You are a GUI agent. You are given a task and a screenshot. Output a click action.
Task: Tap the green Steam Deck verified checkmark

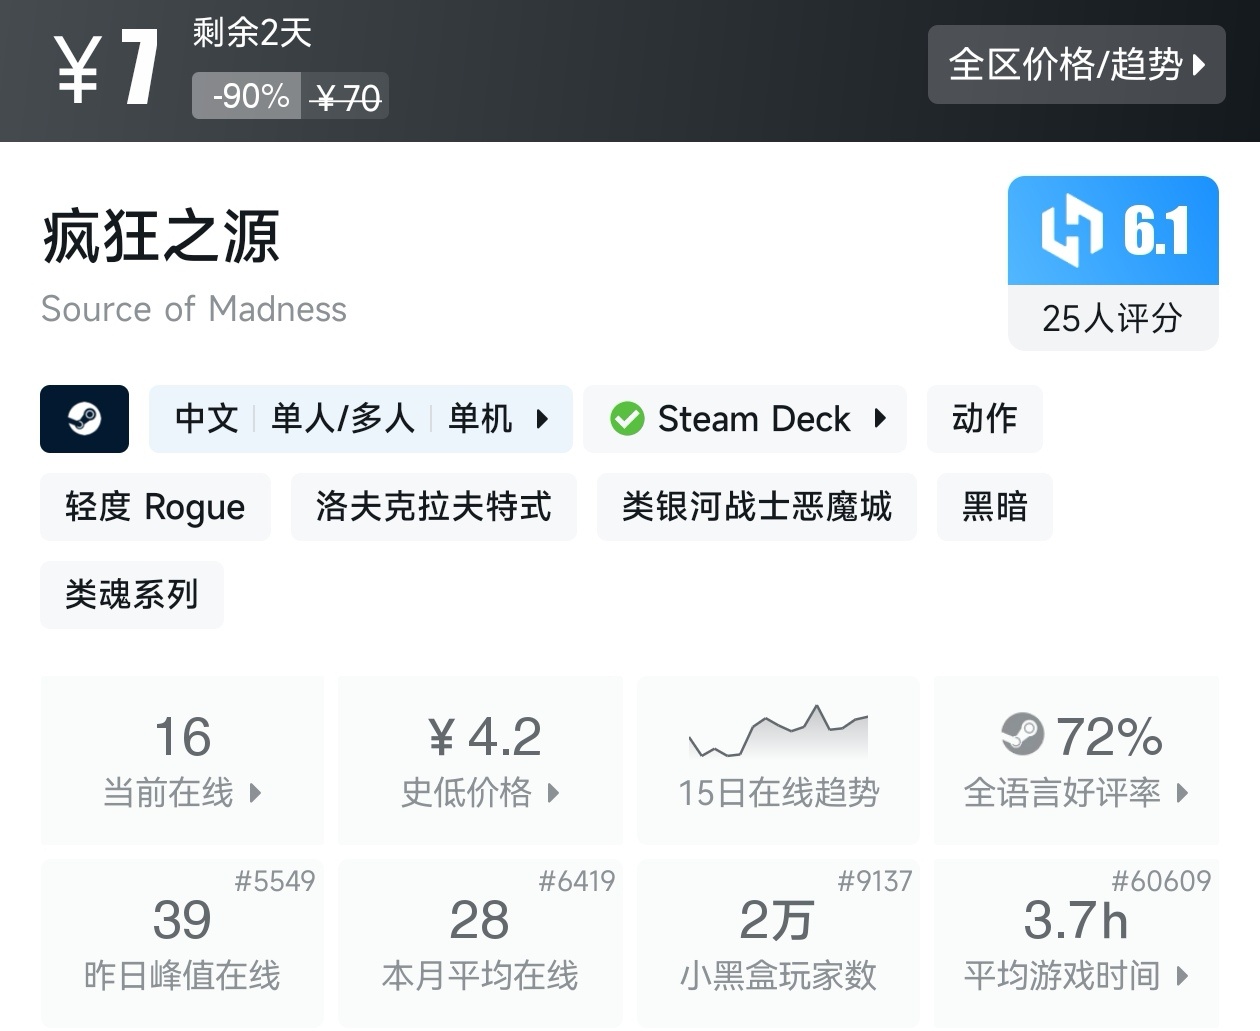[627, 418]
